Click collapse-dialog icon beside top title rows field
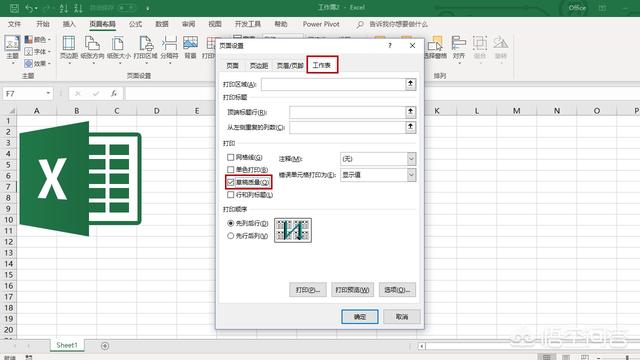The height and width of the screenshot is (360, 640). pos(411,111)
